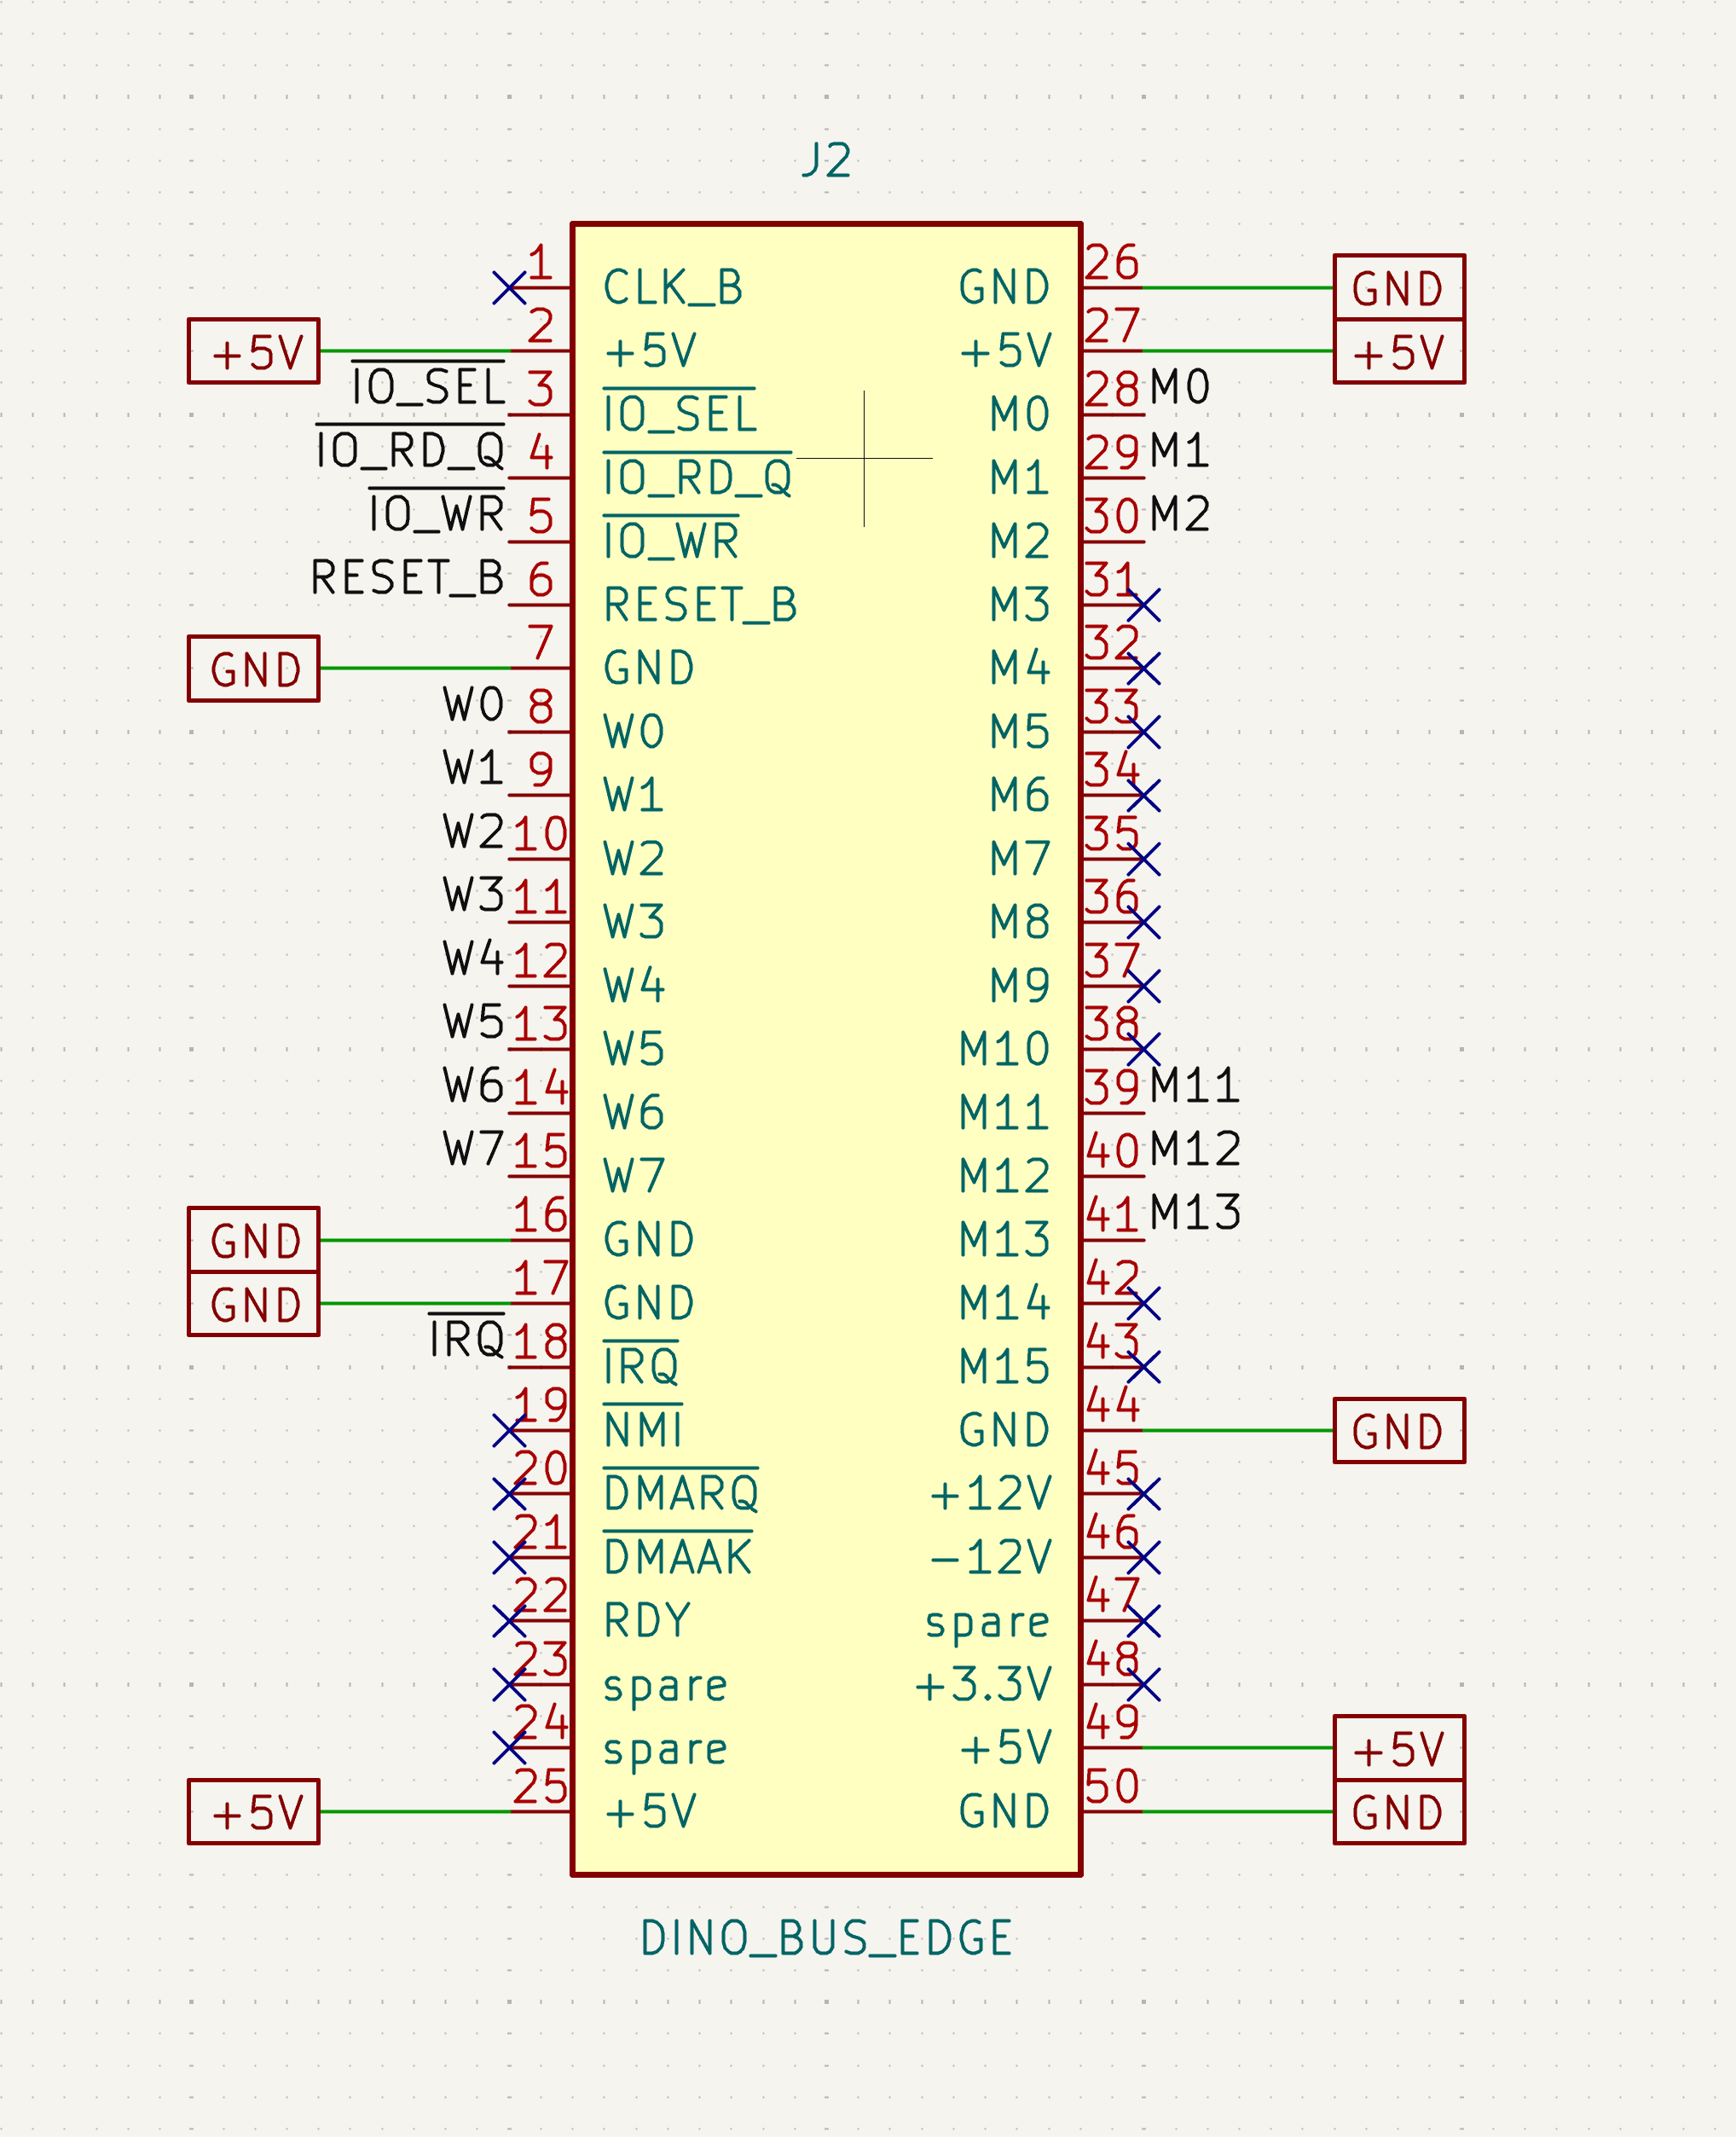Image resolution: width=1736 pixels, height=2137 pixels.
Task: Select the RESET_B net label outside pin 6
Action: [407, 578]
